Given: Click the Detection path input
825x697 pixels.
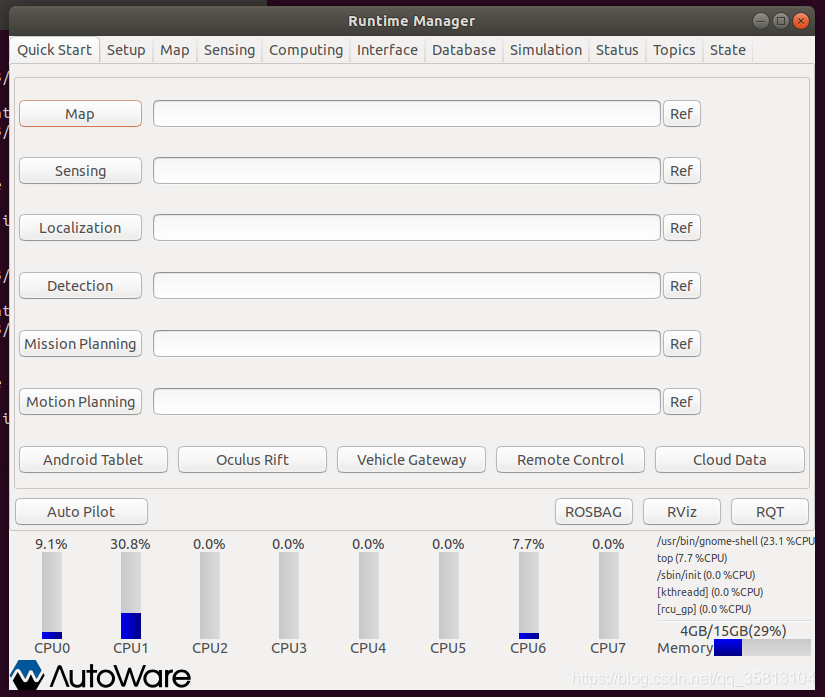Looking at the screenshot, I should [x=407, y=286].
